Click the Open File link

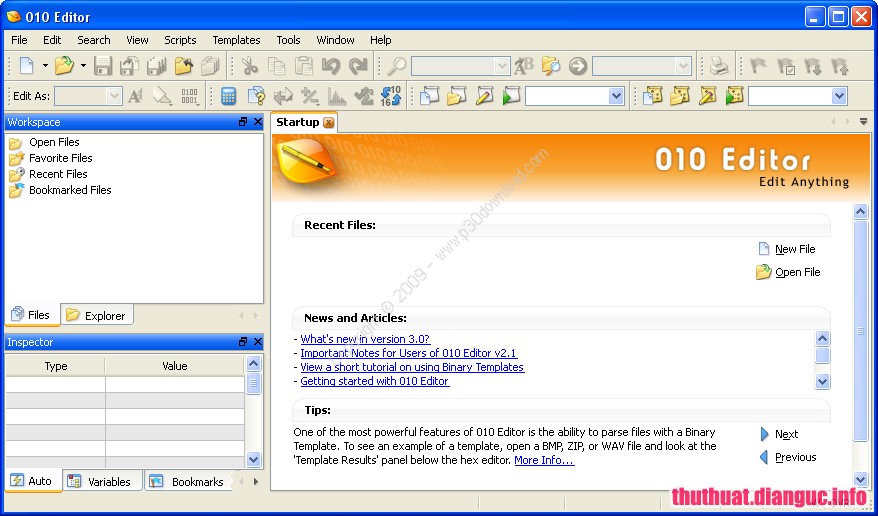tap(788, 272)
